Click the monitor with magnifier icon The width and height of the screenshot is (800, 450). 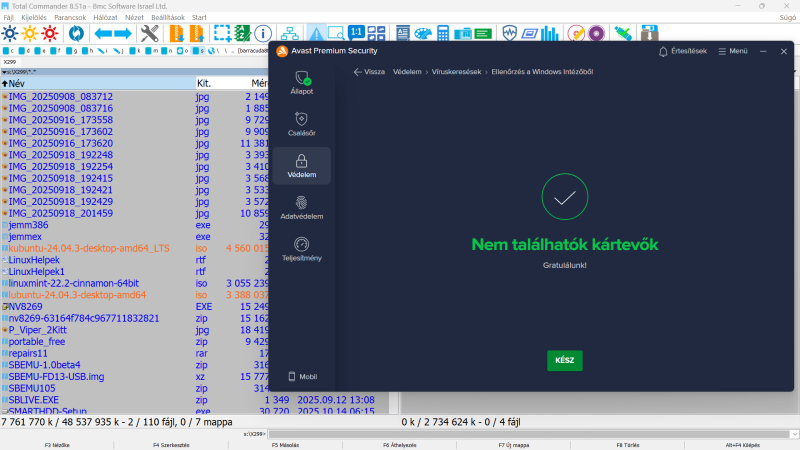coord(336,34)
